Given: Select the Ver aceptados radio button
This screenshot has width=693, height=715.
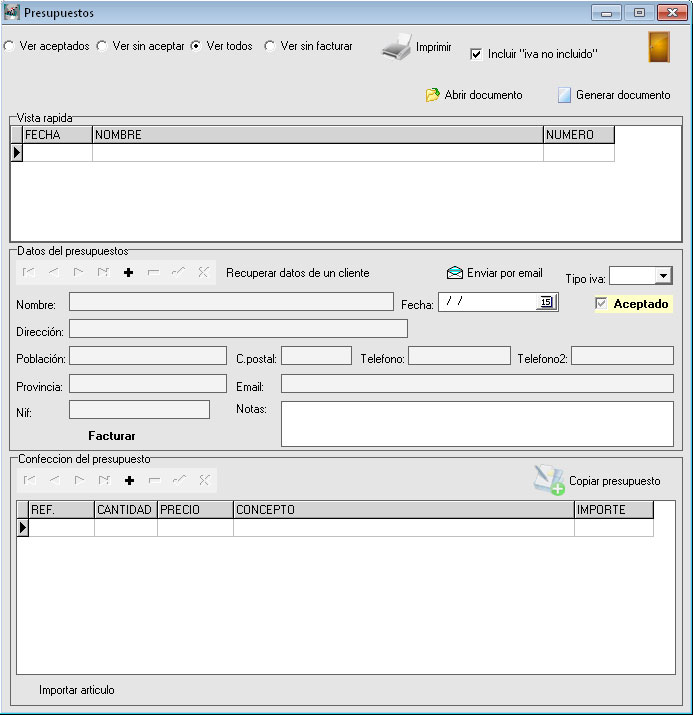Looking at the screenshot, I should pos(10,46).
